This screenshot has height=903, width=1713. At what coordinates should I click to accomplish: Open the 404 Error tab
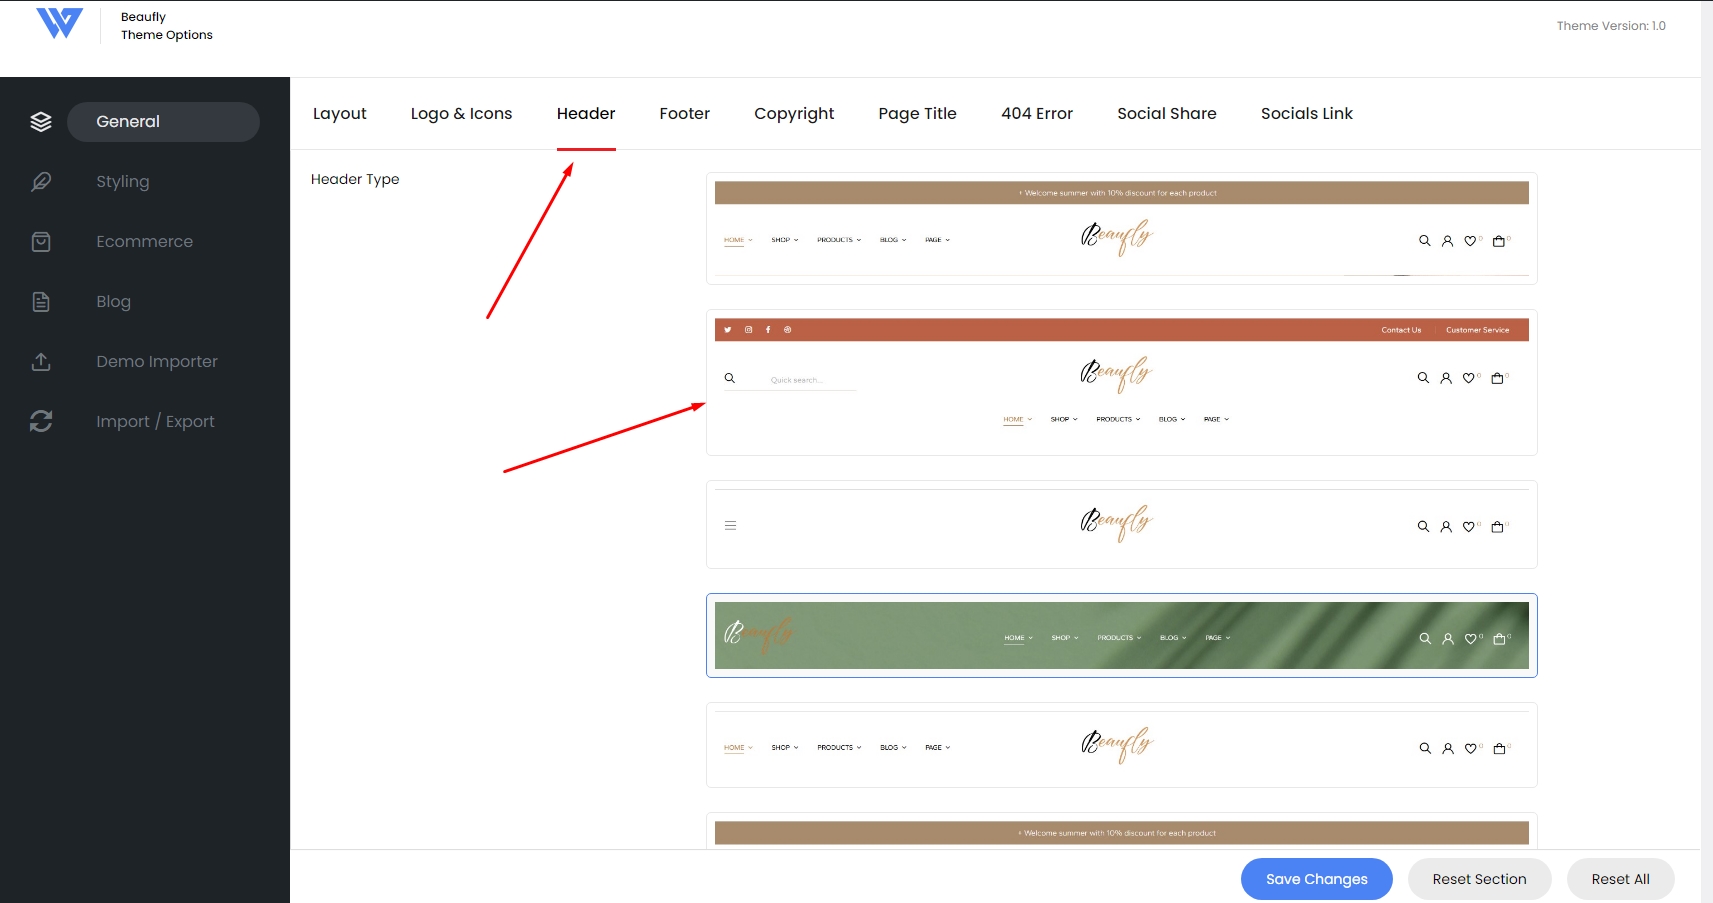(x=1037, y=114)
